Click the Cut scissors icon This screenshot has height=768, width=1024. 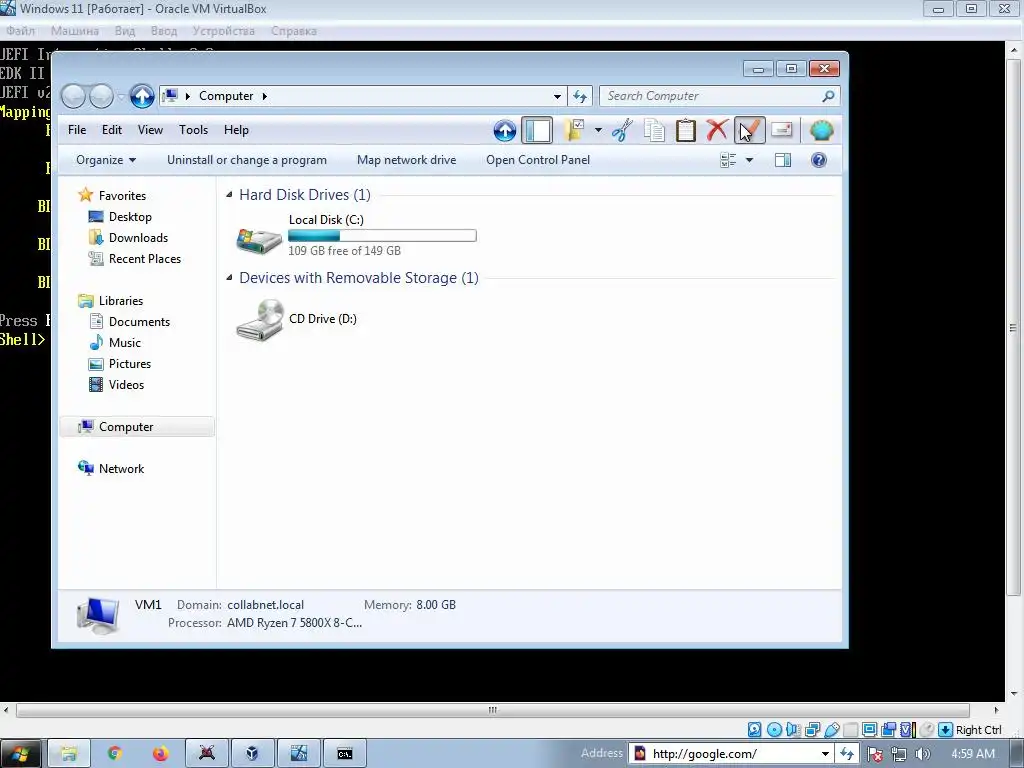click(x=622, y=130)
